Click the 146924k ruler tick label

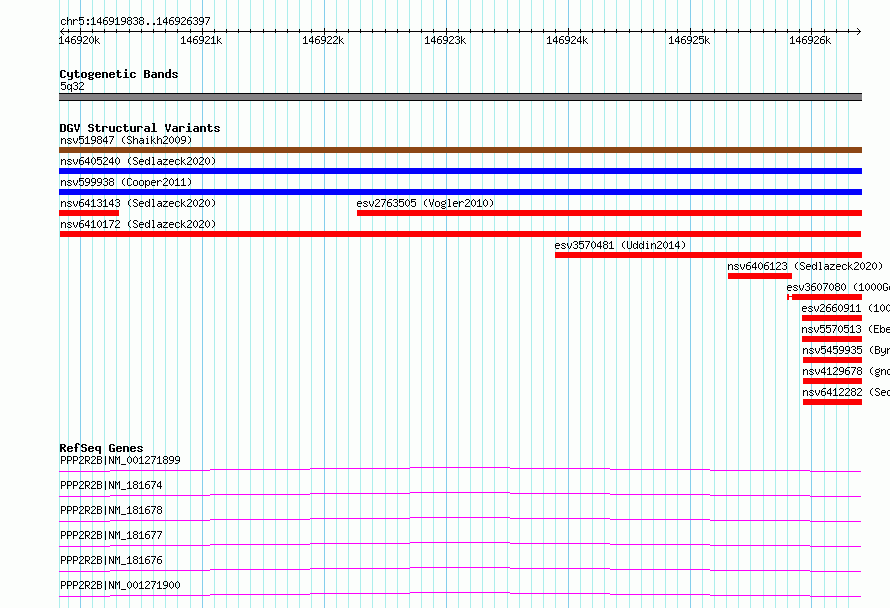tap(567, 40)
